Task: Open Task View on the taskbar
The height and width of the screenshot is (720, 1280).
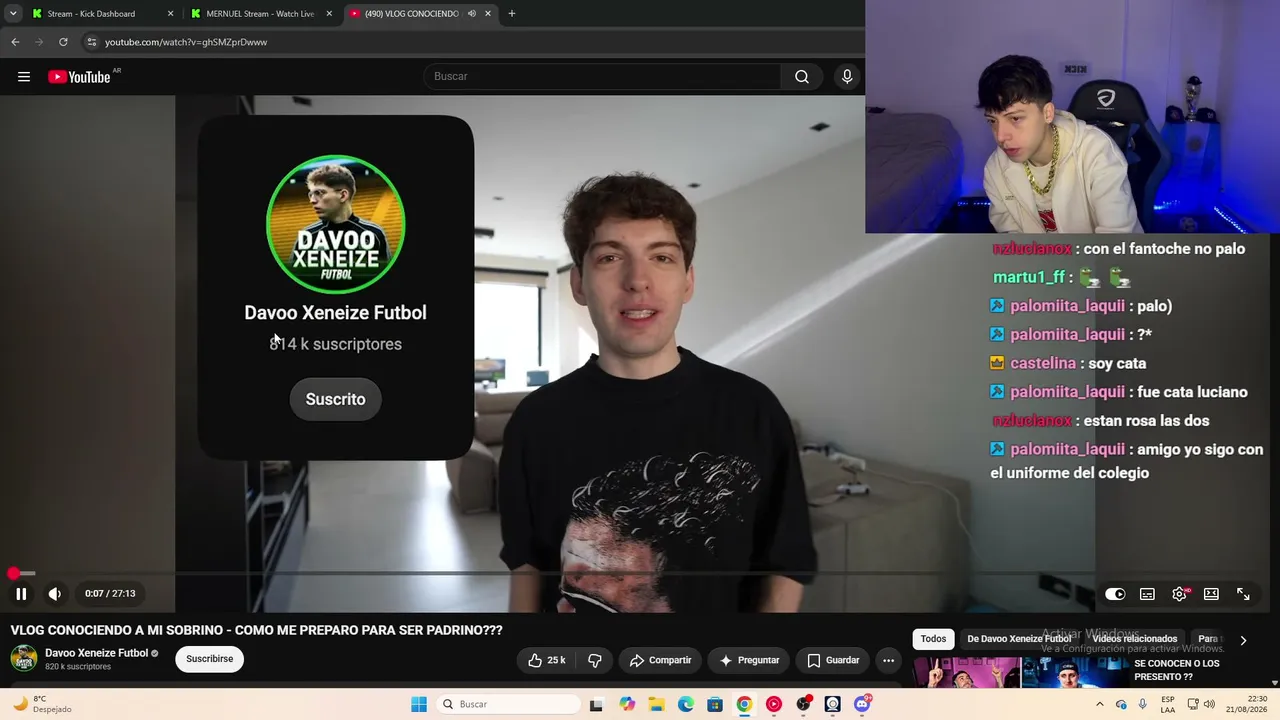Action: (596, 704)
